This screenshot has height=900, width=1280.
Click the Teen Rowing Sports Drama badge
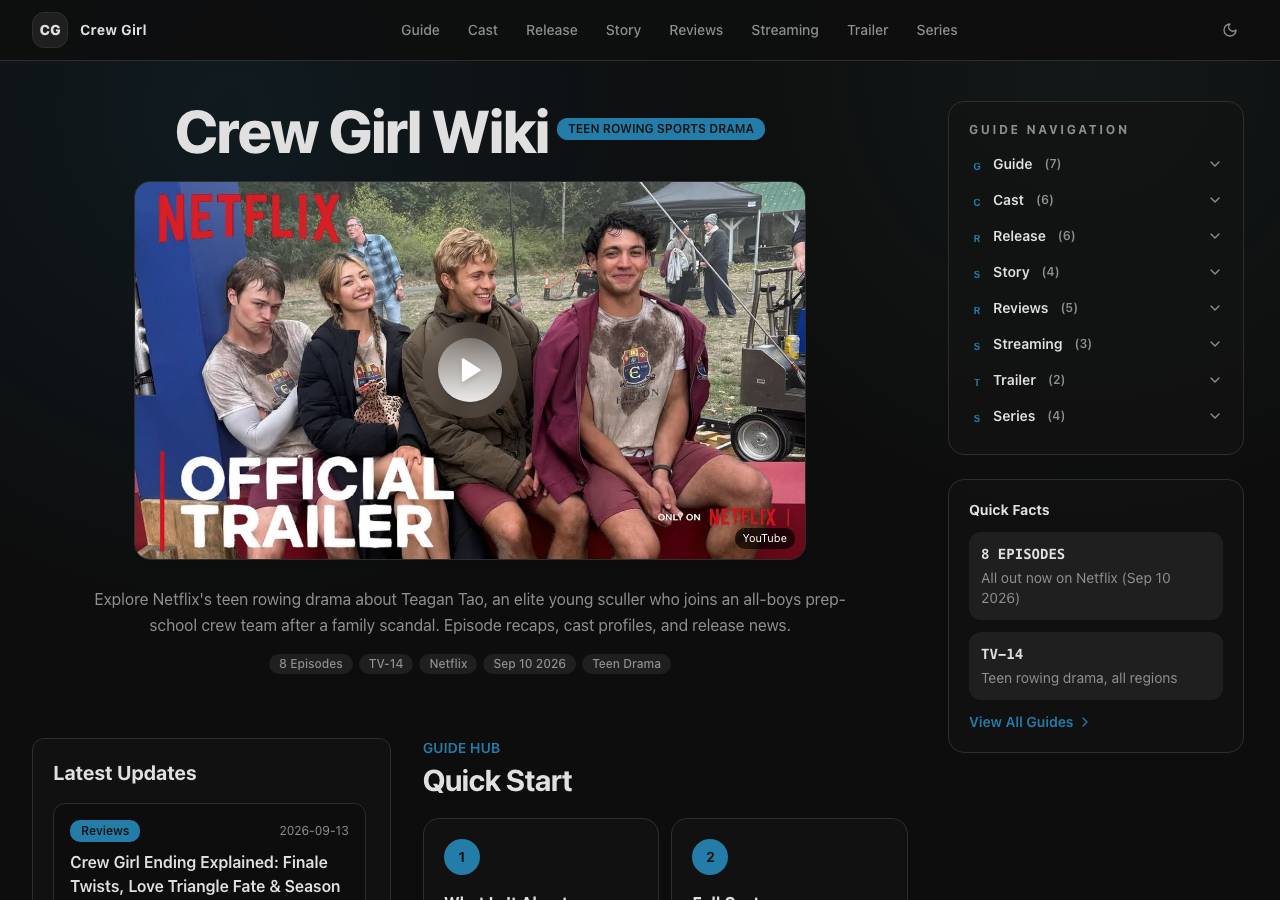[661, 129]
